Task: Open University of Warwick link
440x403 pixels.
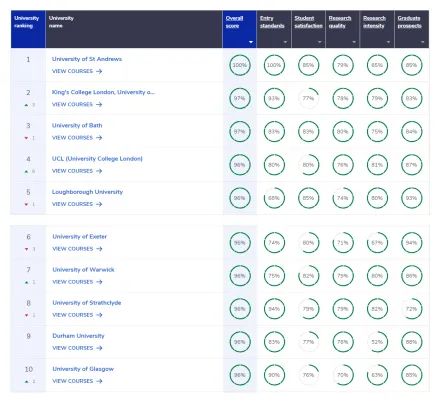Action: click(83, 269)
